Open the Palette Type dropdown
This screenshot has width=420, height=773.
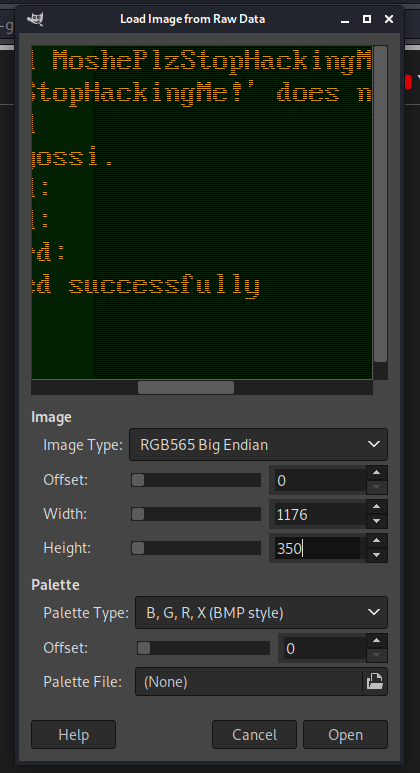click(x=261, y=613)
